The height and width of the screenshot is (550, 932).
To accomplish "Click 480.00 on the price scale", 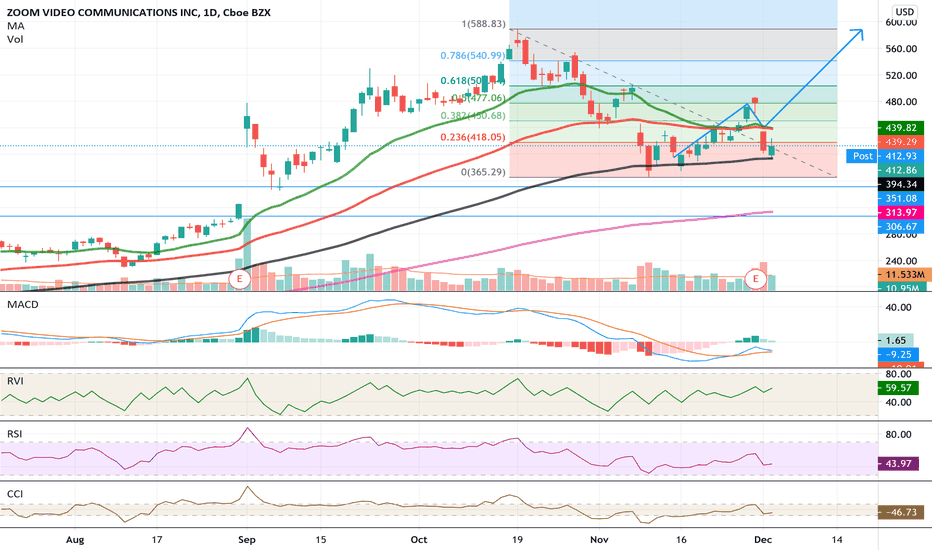I will (x=901, y=102).
